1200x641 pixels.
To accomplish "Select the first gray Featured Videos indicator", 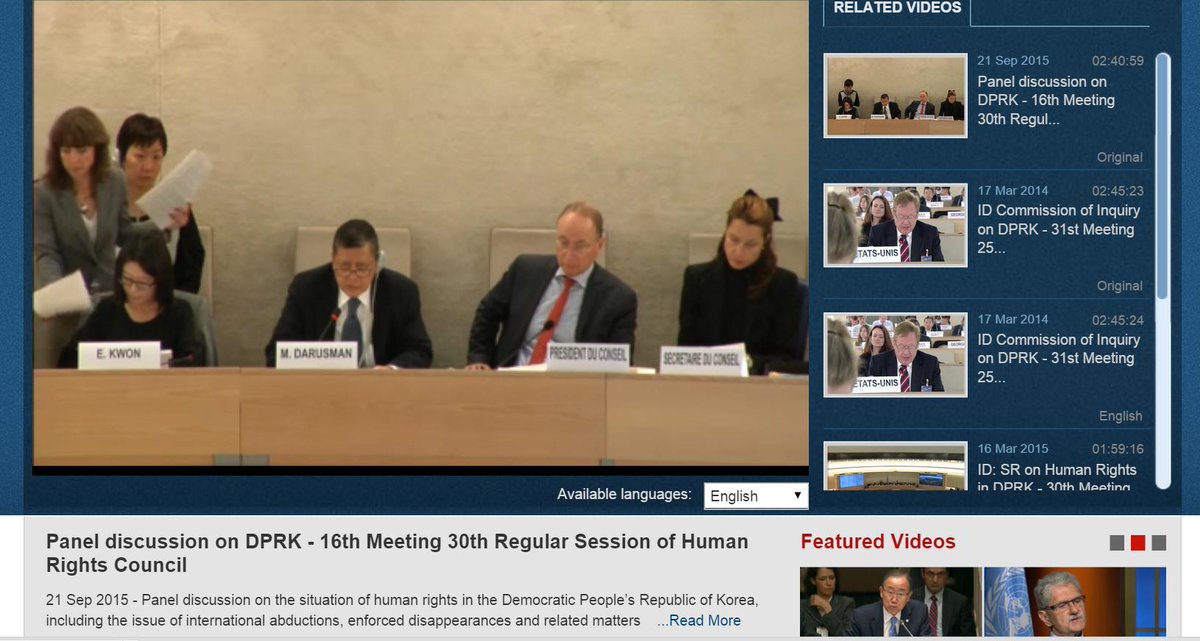I will point(1117,543).
